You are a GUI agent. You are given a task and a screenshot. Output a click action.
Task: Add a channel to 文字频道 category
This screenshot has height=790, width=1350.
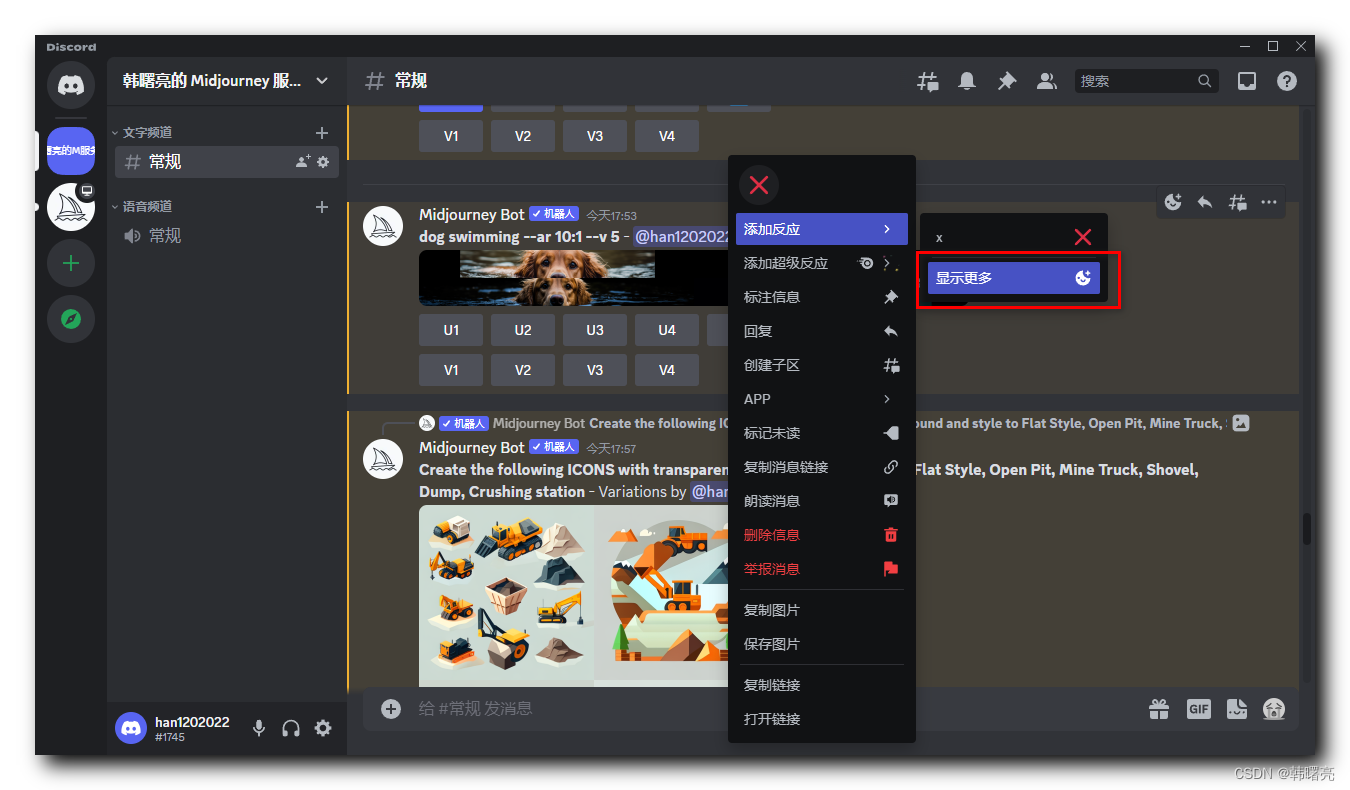pos(322,132)
